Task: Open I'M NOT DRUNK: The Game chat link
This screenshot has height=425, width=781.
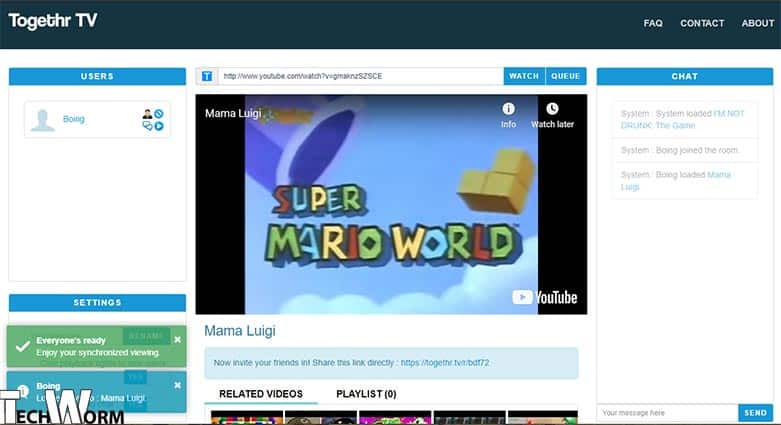Action: pyautogui.click(x=682, y=120)
